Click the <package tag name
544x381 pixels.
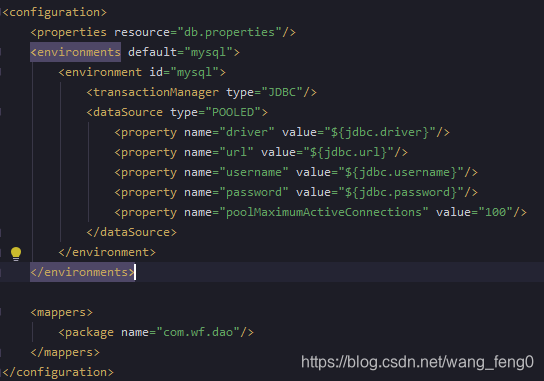86,332
